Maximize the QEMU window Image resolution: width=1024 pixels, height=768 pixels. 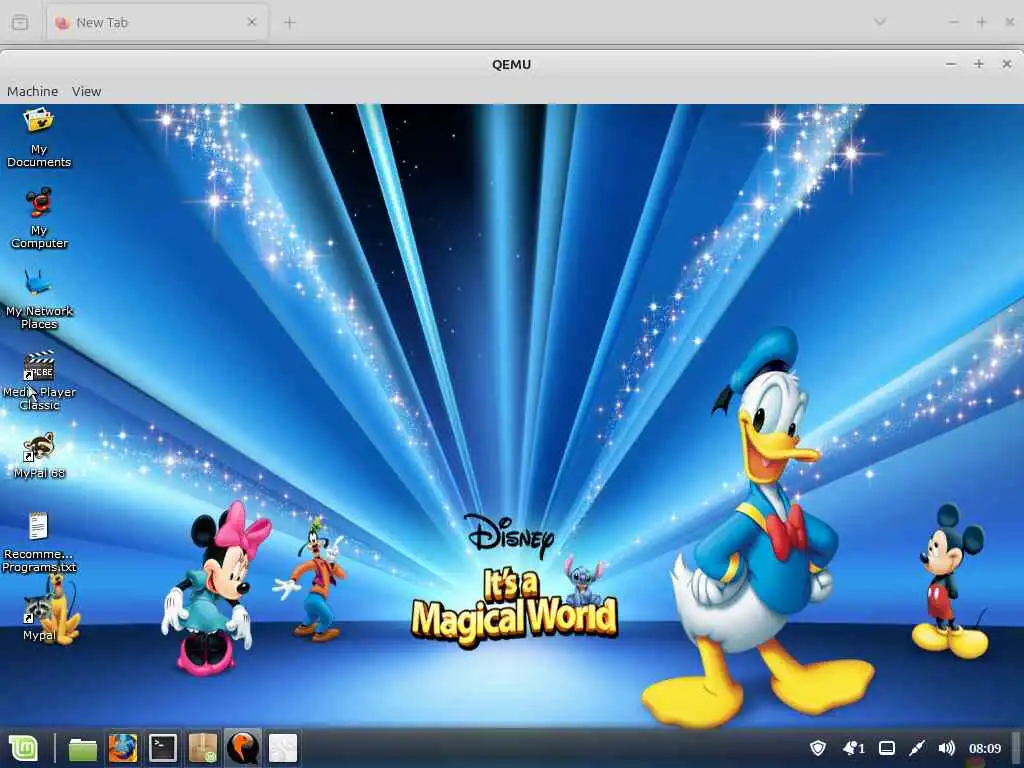(x=978, y=64)
